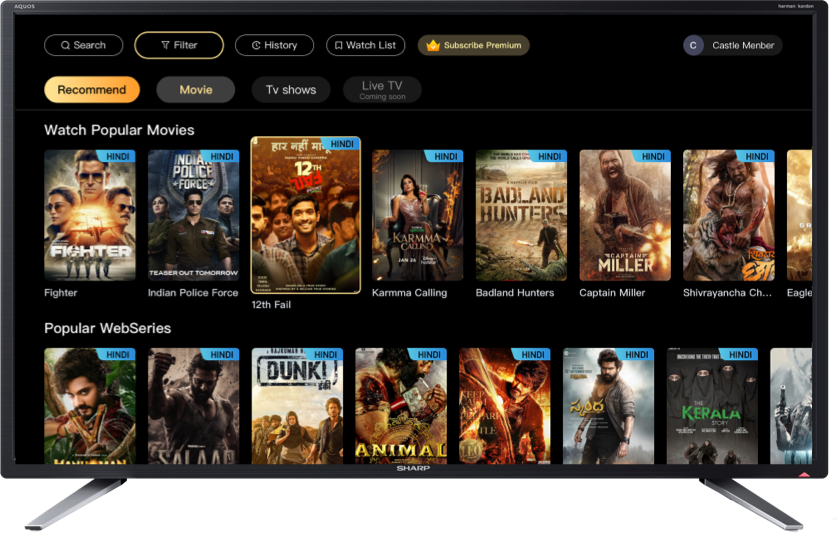Click the Captain Miller title text
840x534 pixels.
pyautogui.click(x=612, y=293)
